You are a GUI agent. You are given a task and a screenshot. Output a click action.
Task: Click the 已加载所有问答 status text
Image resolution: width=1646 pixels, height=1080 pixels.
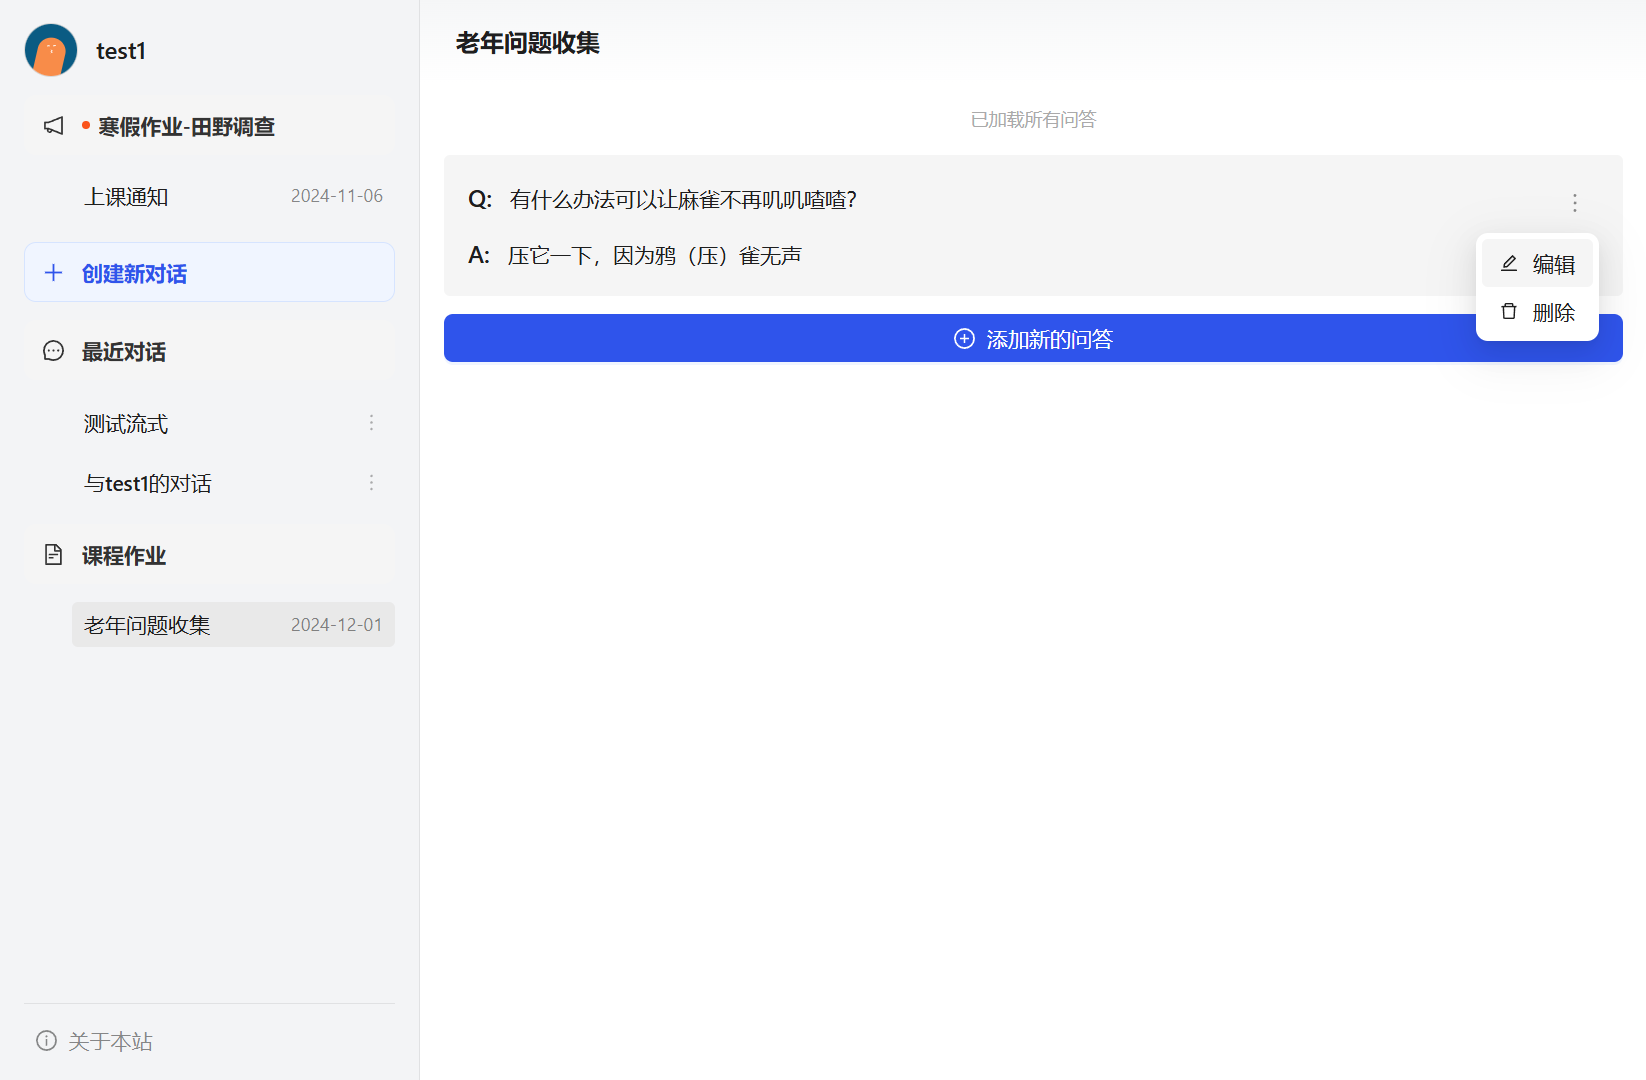[x=1033, y=120]
